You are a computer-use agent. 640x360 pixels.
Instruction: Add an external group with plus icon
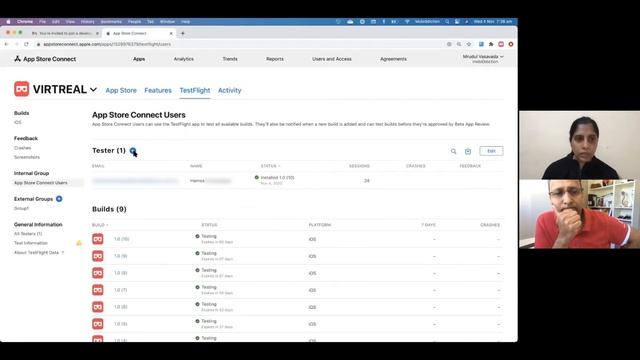59,199
